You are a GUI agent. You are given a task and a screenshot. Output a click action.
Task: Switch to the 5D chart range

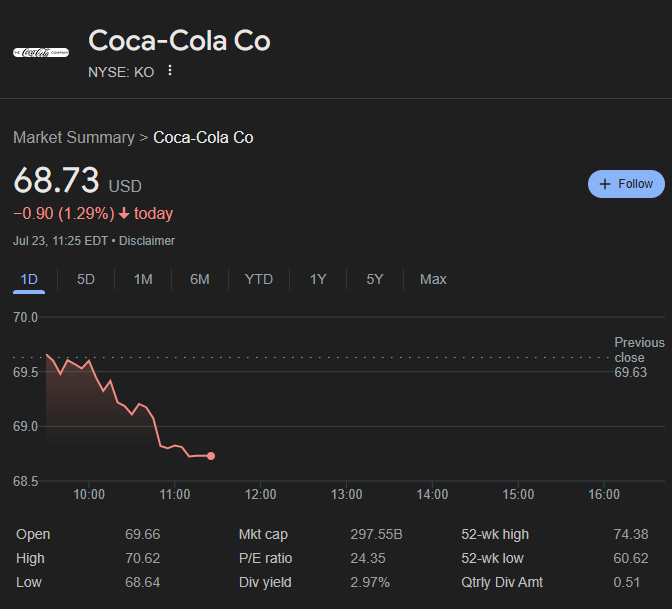(86, 279)
